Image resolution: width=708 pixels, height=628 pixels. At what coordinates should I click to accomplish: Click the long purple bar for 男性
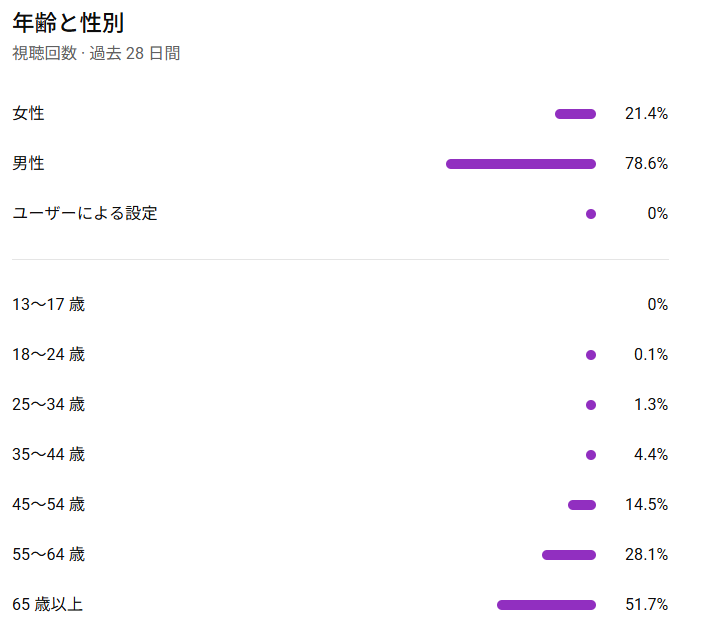tap(521, 164)
